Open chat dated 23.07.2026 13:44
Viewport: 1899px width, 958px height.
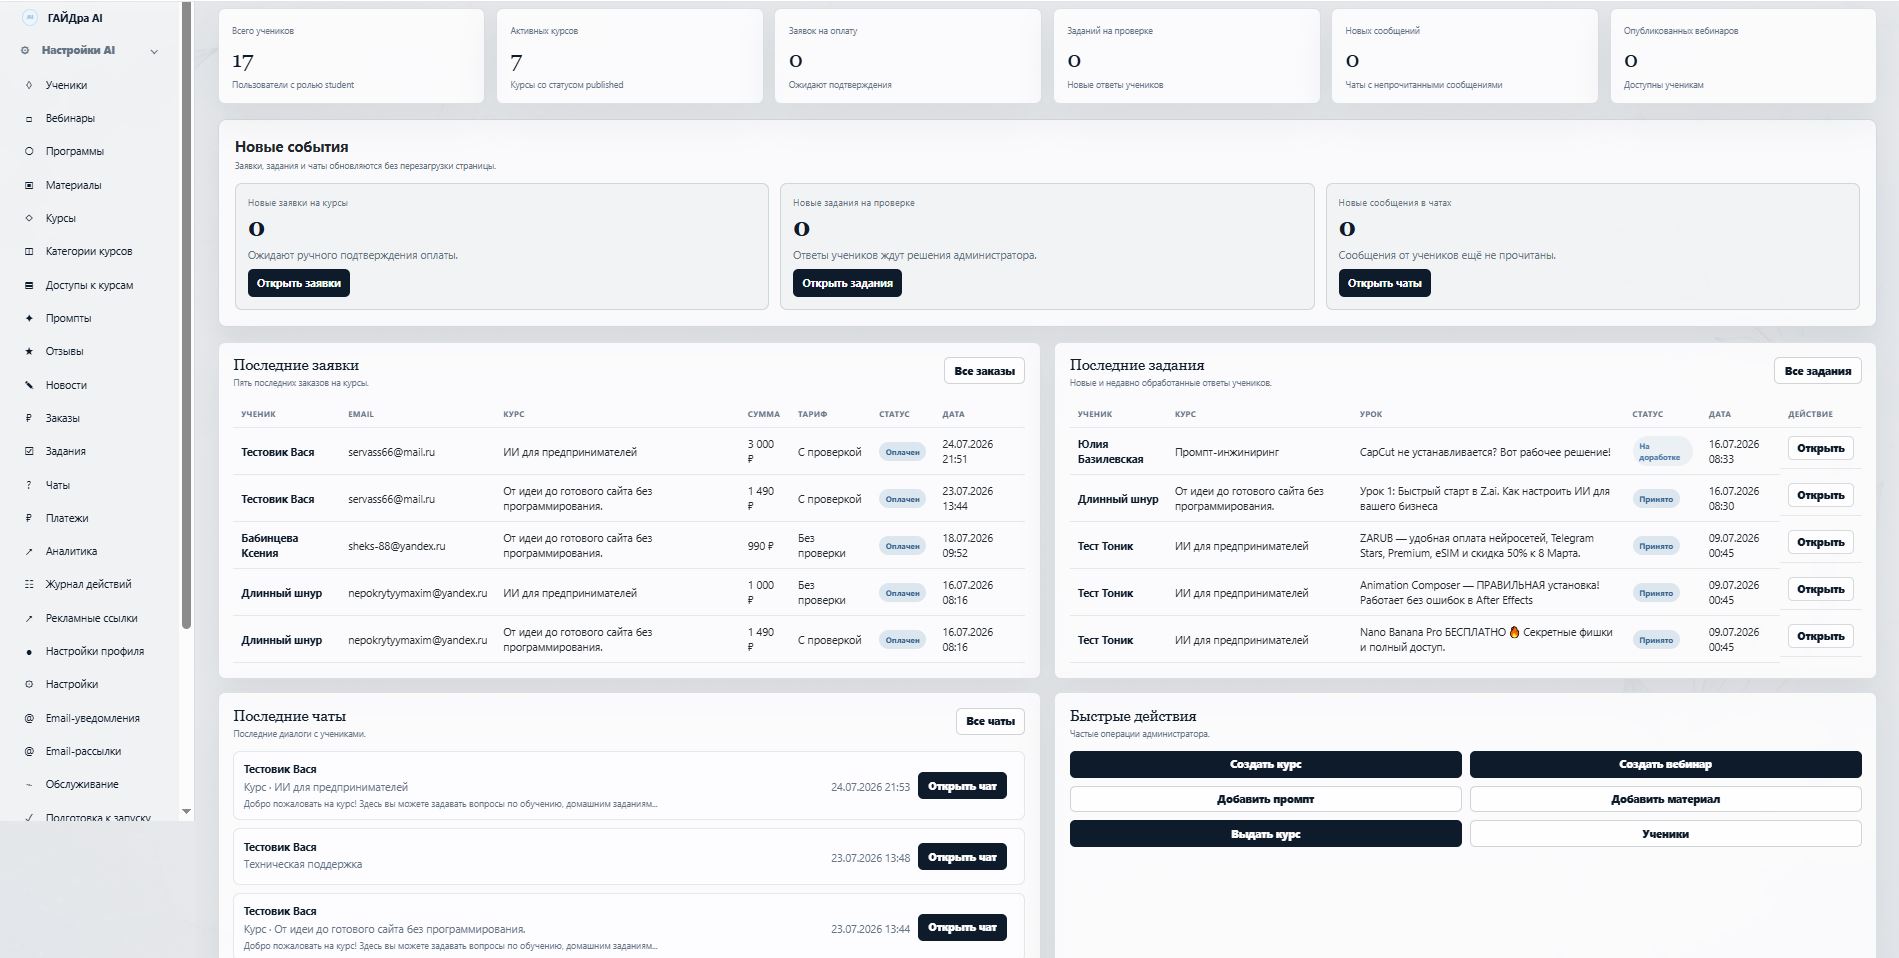962,927
